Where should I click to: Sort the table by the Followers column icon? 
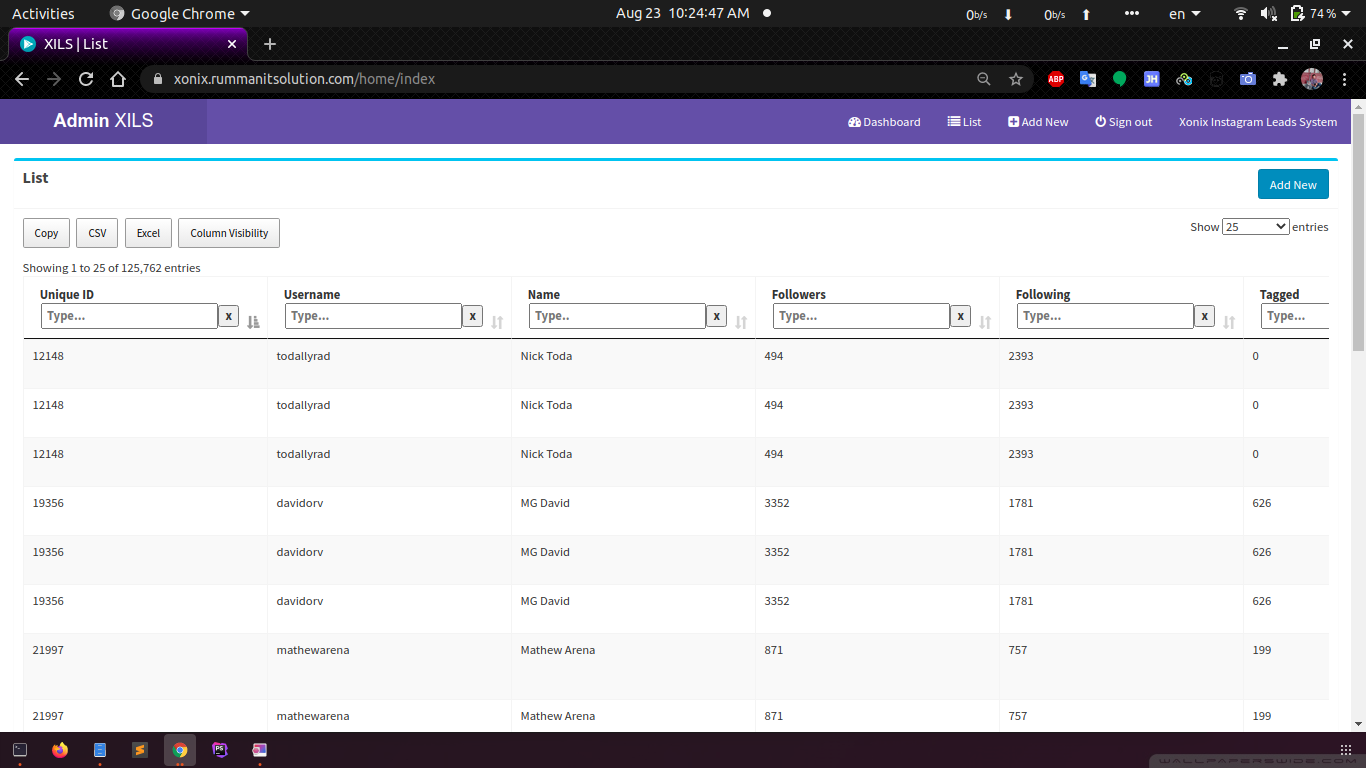tap(985, 322)
